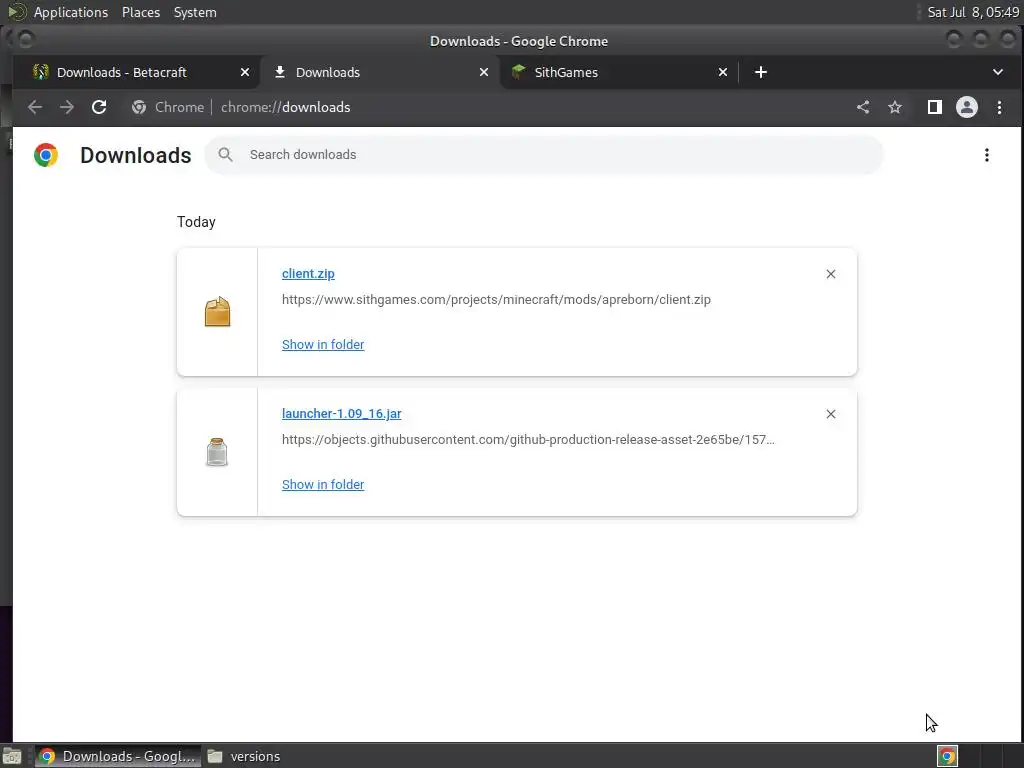Open Chrome's three-dot main menu

pos(999,107)
